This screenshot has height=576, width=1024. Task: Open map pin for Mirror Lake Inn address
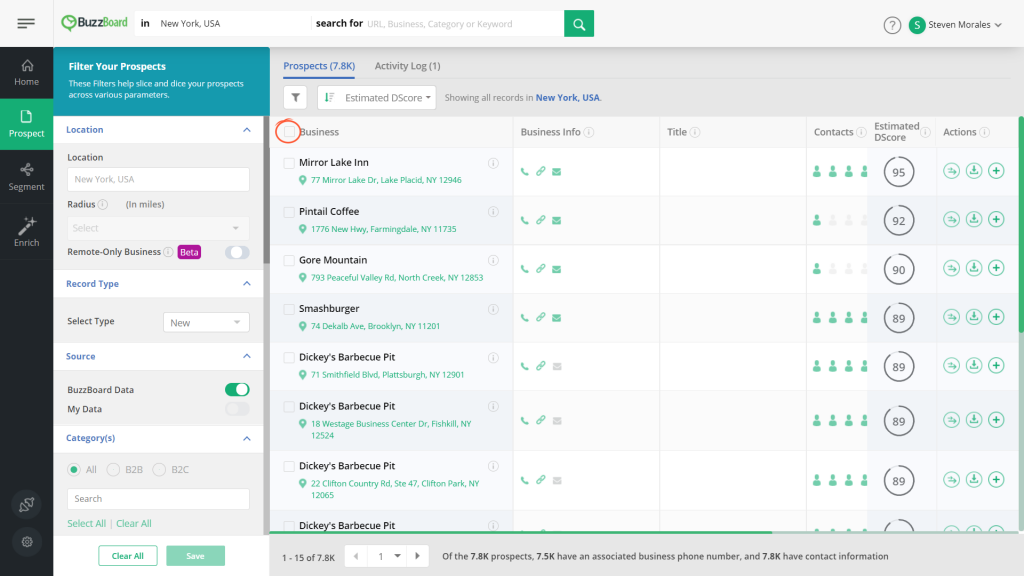(x=302, y=180)
